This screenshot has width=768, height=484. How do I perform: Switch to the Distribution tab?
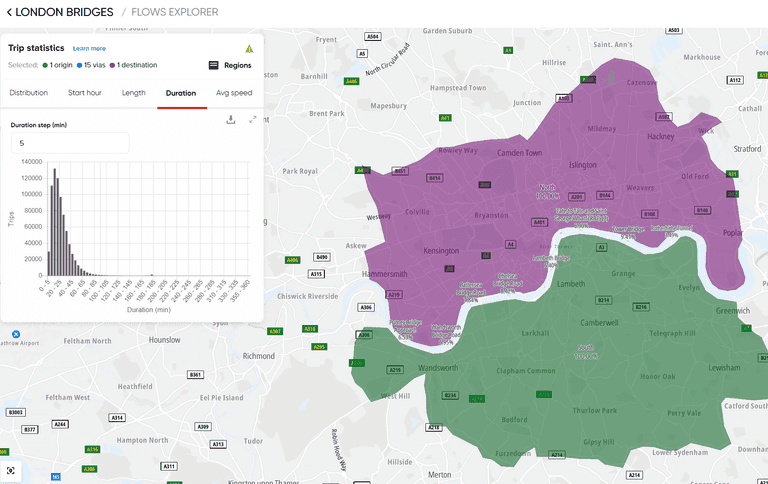click(29, 93)
